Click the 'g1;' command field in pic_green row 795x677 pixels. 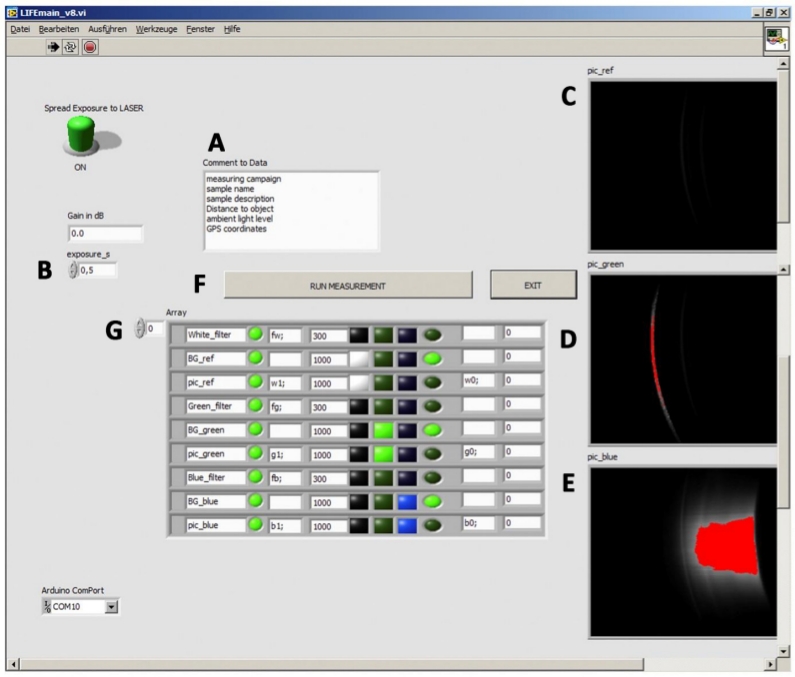pyautogui.click(x=285, y=454)
